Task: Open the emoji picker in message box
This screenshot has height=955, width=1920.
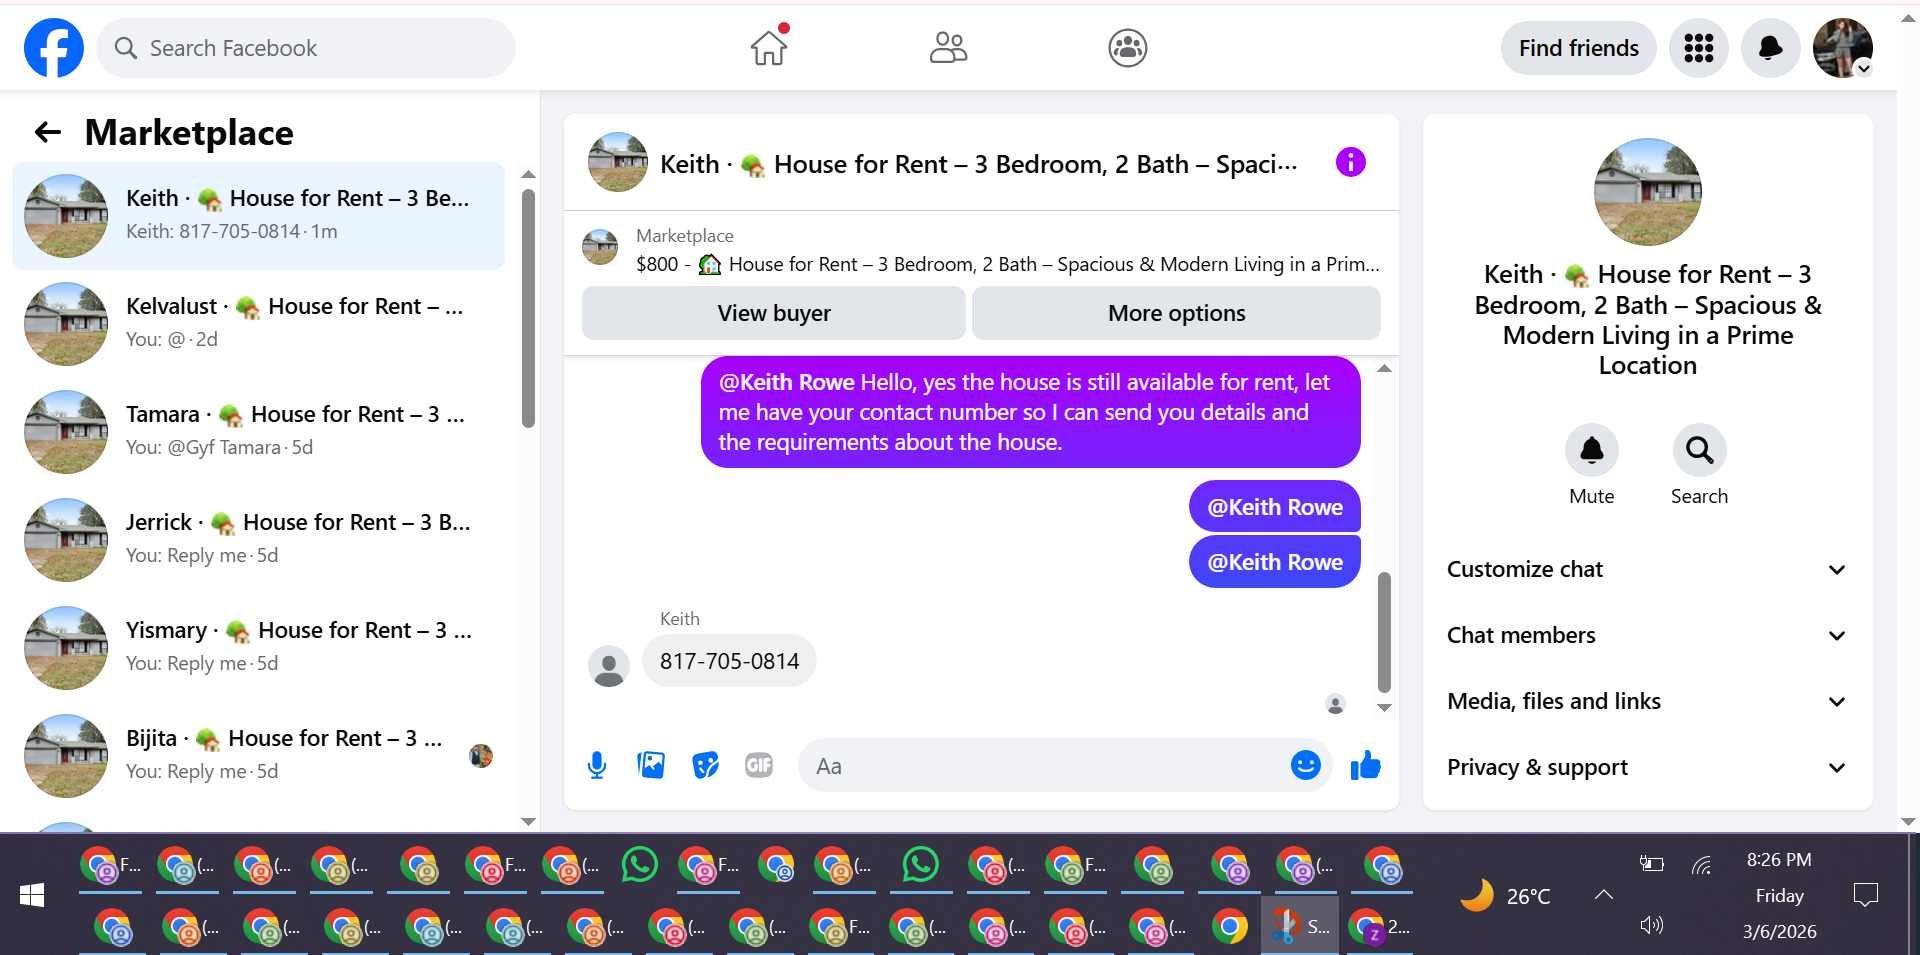Action: point(1305,765)
